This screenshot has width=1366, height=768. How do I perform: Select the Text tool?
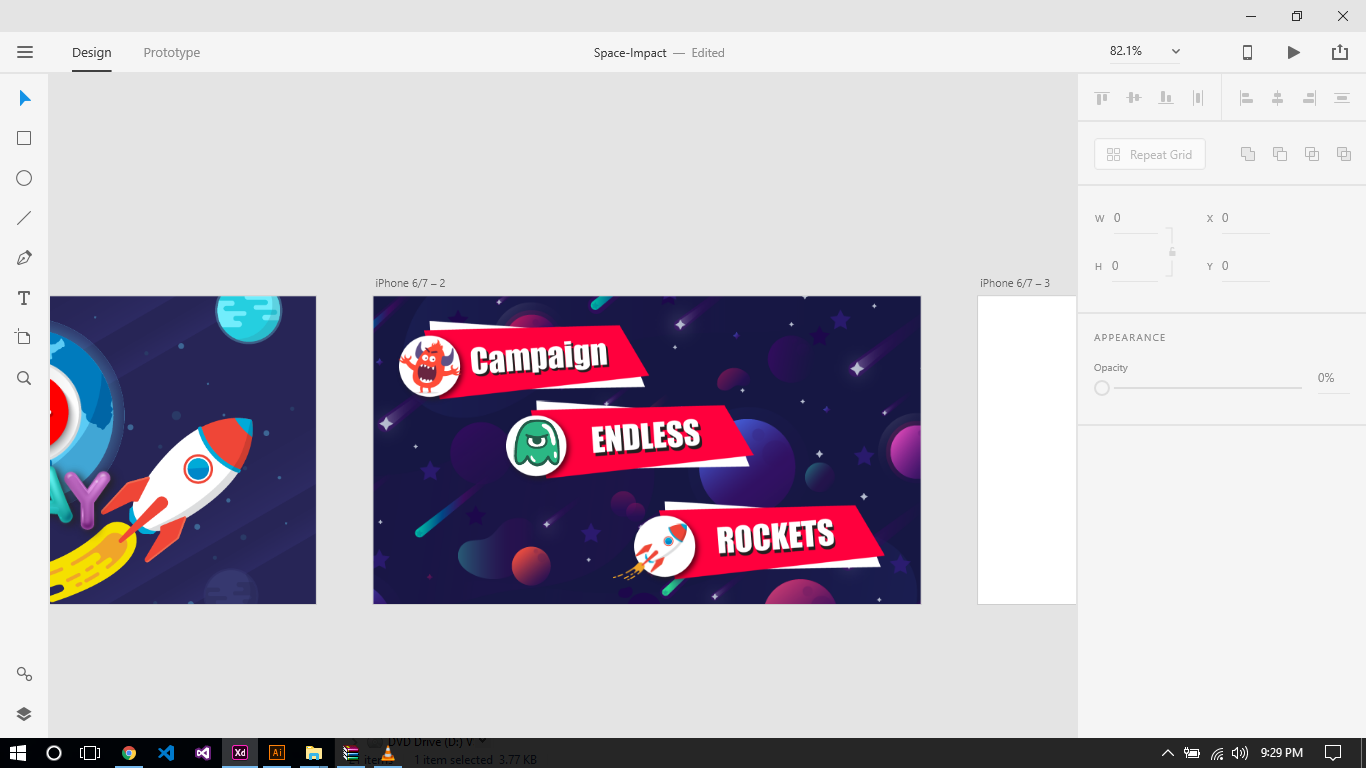[24, 298]
